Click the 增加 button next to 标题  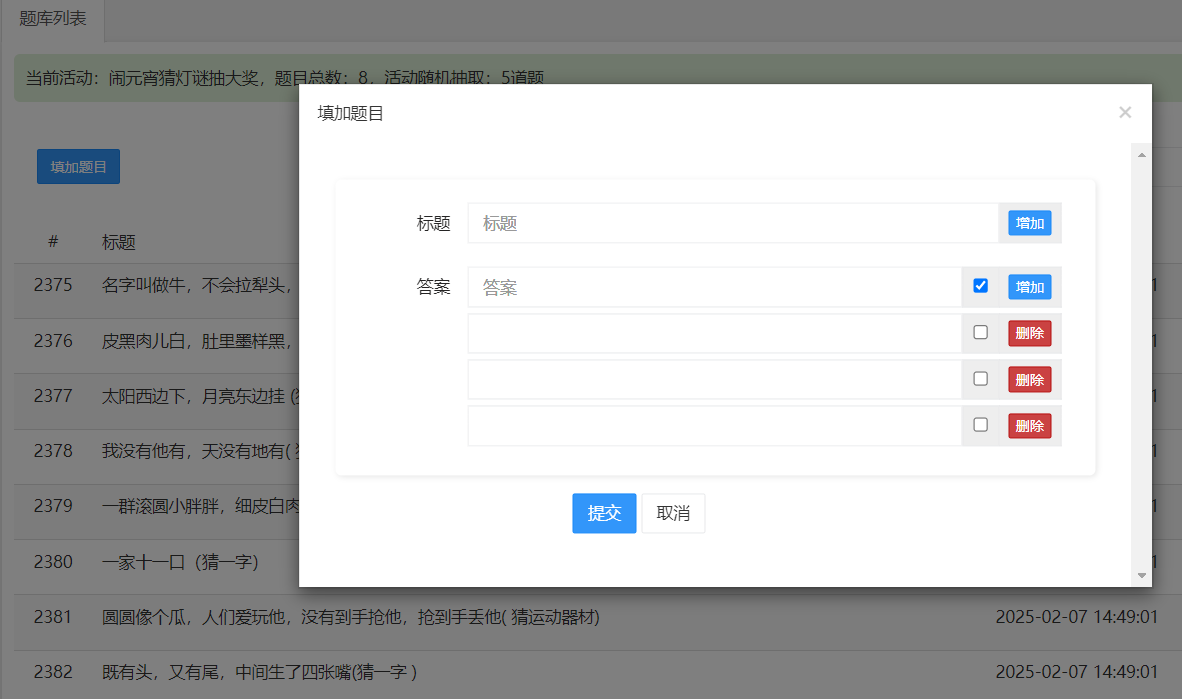(1030, 223)
